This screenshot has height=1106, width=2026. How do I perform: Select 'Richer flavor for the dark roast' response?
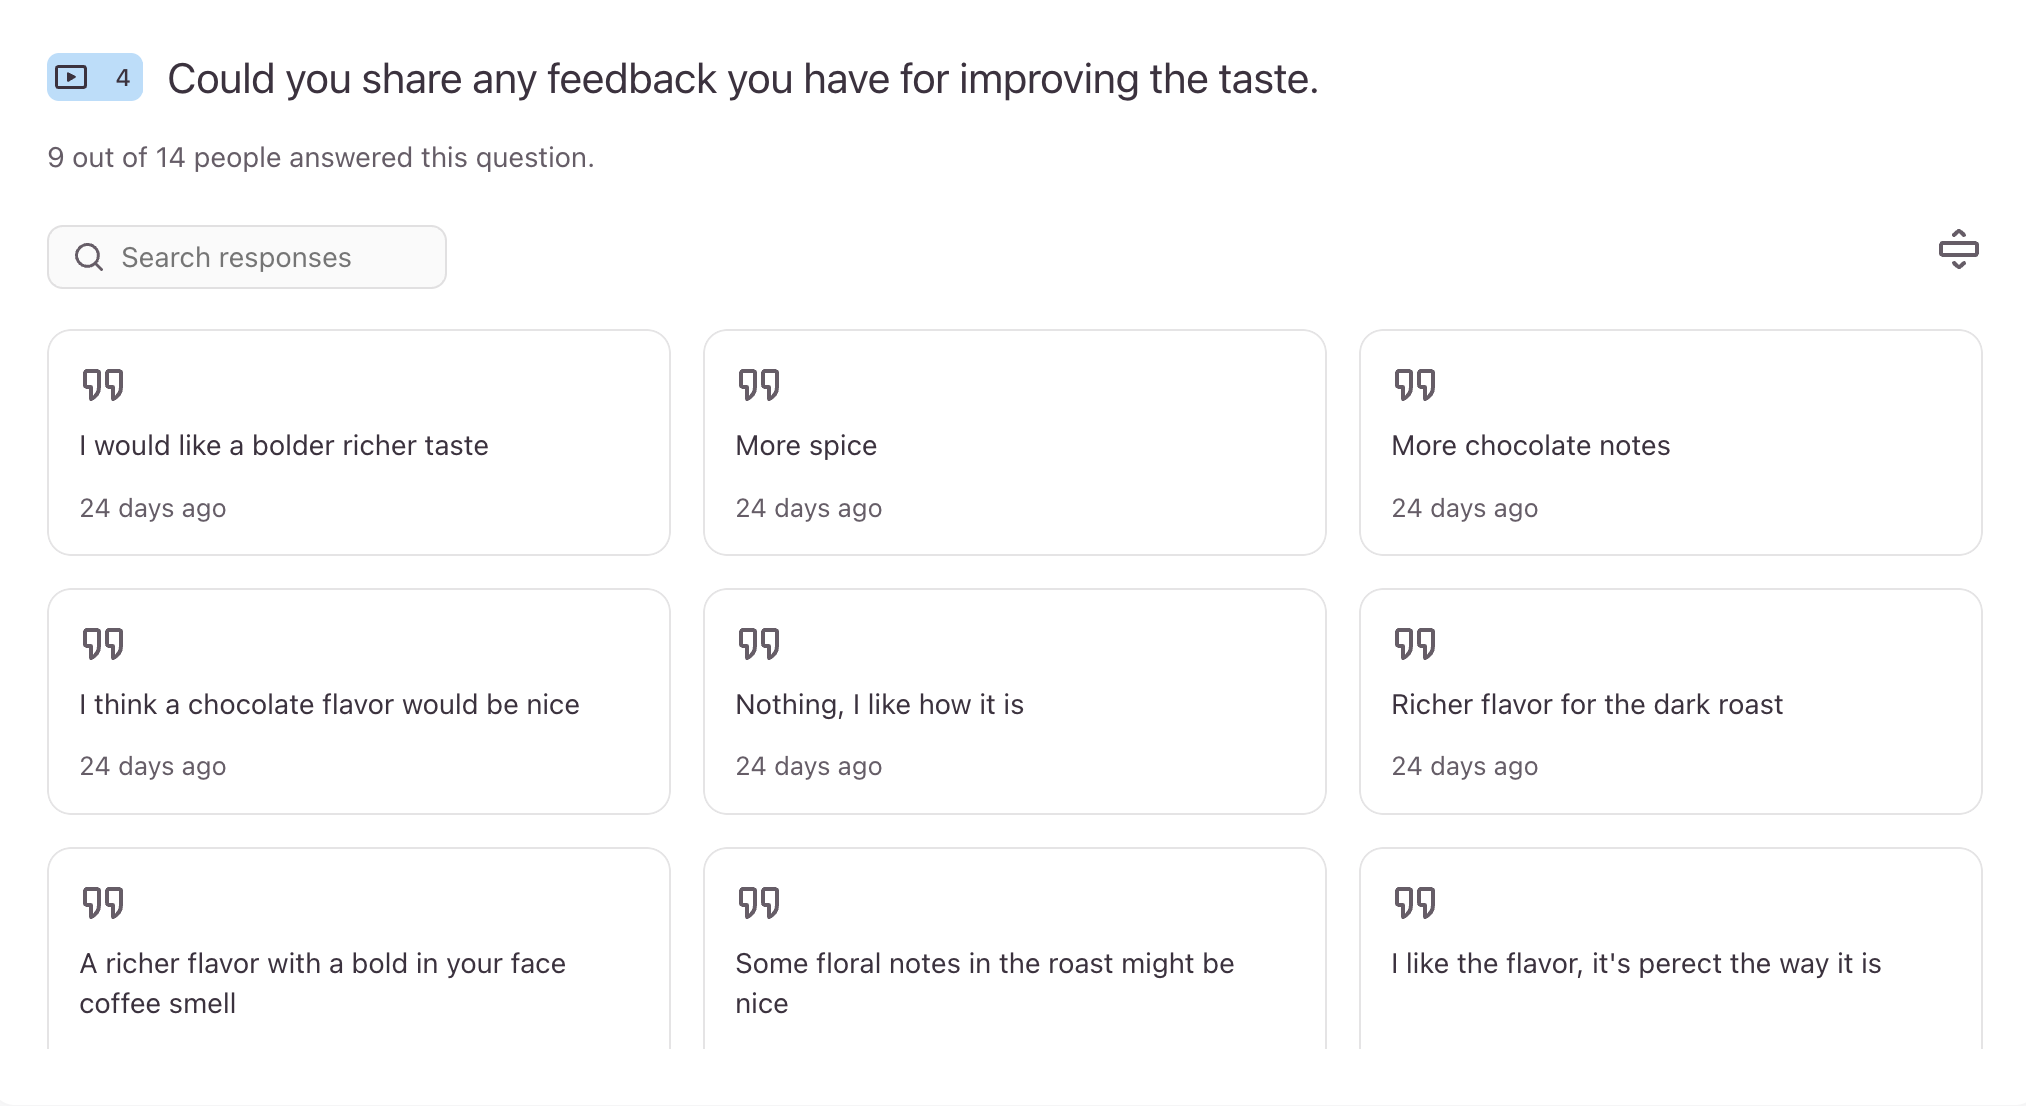1586,704
